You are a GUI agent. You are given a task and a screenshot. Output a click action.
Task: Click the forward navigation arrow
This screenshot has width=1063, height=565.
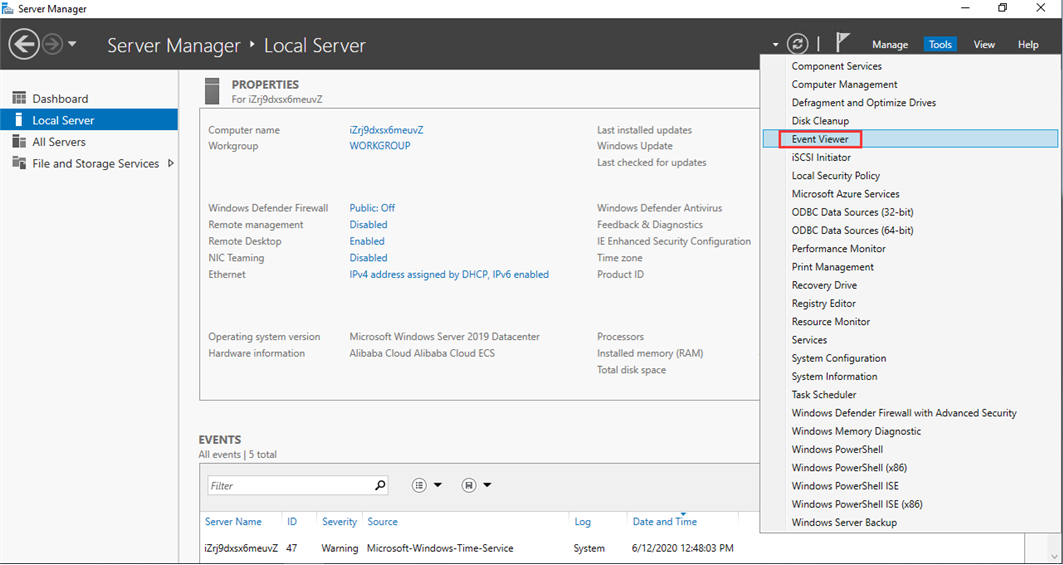(x=52, y=45)
